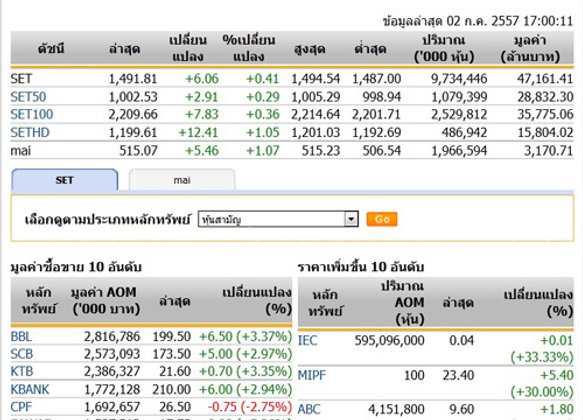Open the BBL stock link
Screen dimensions: 583x420
21,337
